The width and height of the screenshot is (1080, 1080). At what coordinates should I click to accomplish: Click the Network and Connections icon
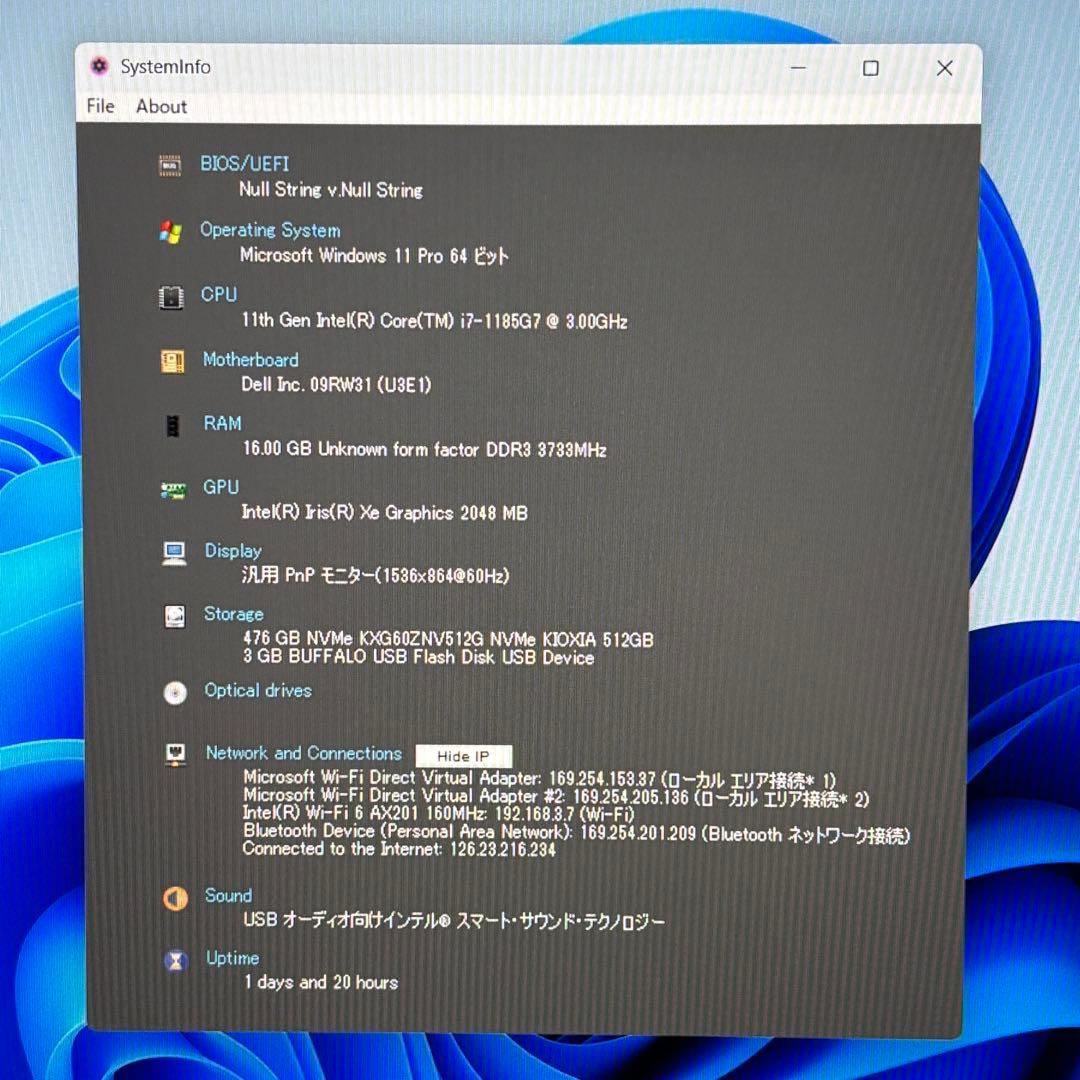tap(176, 754)
